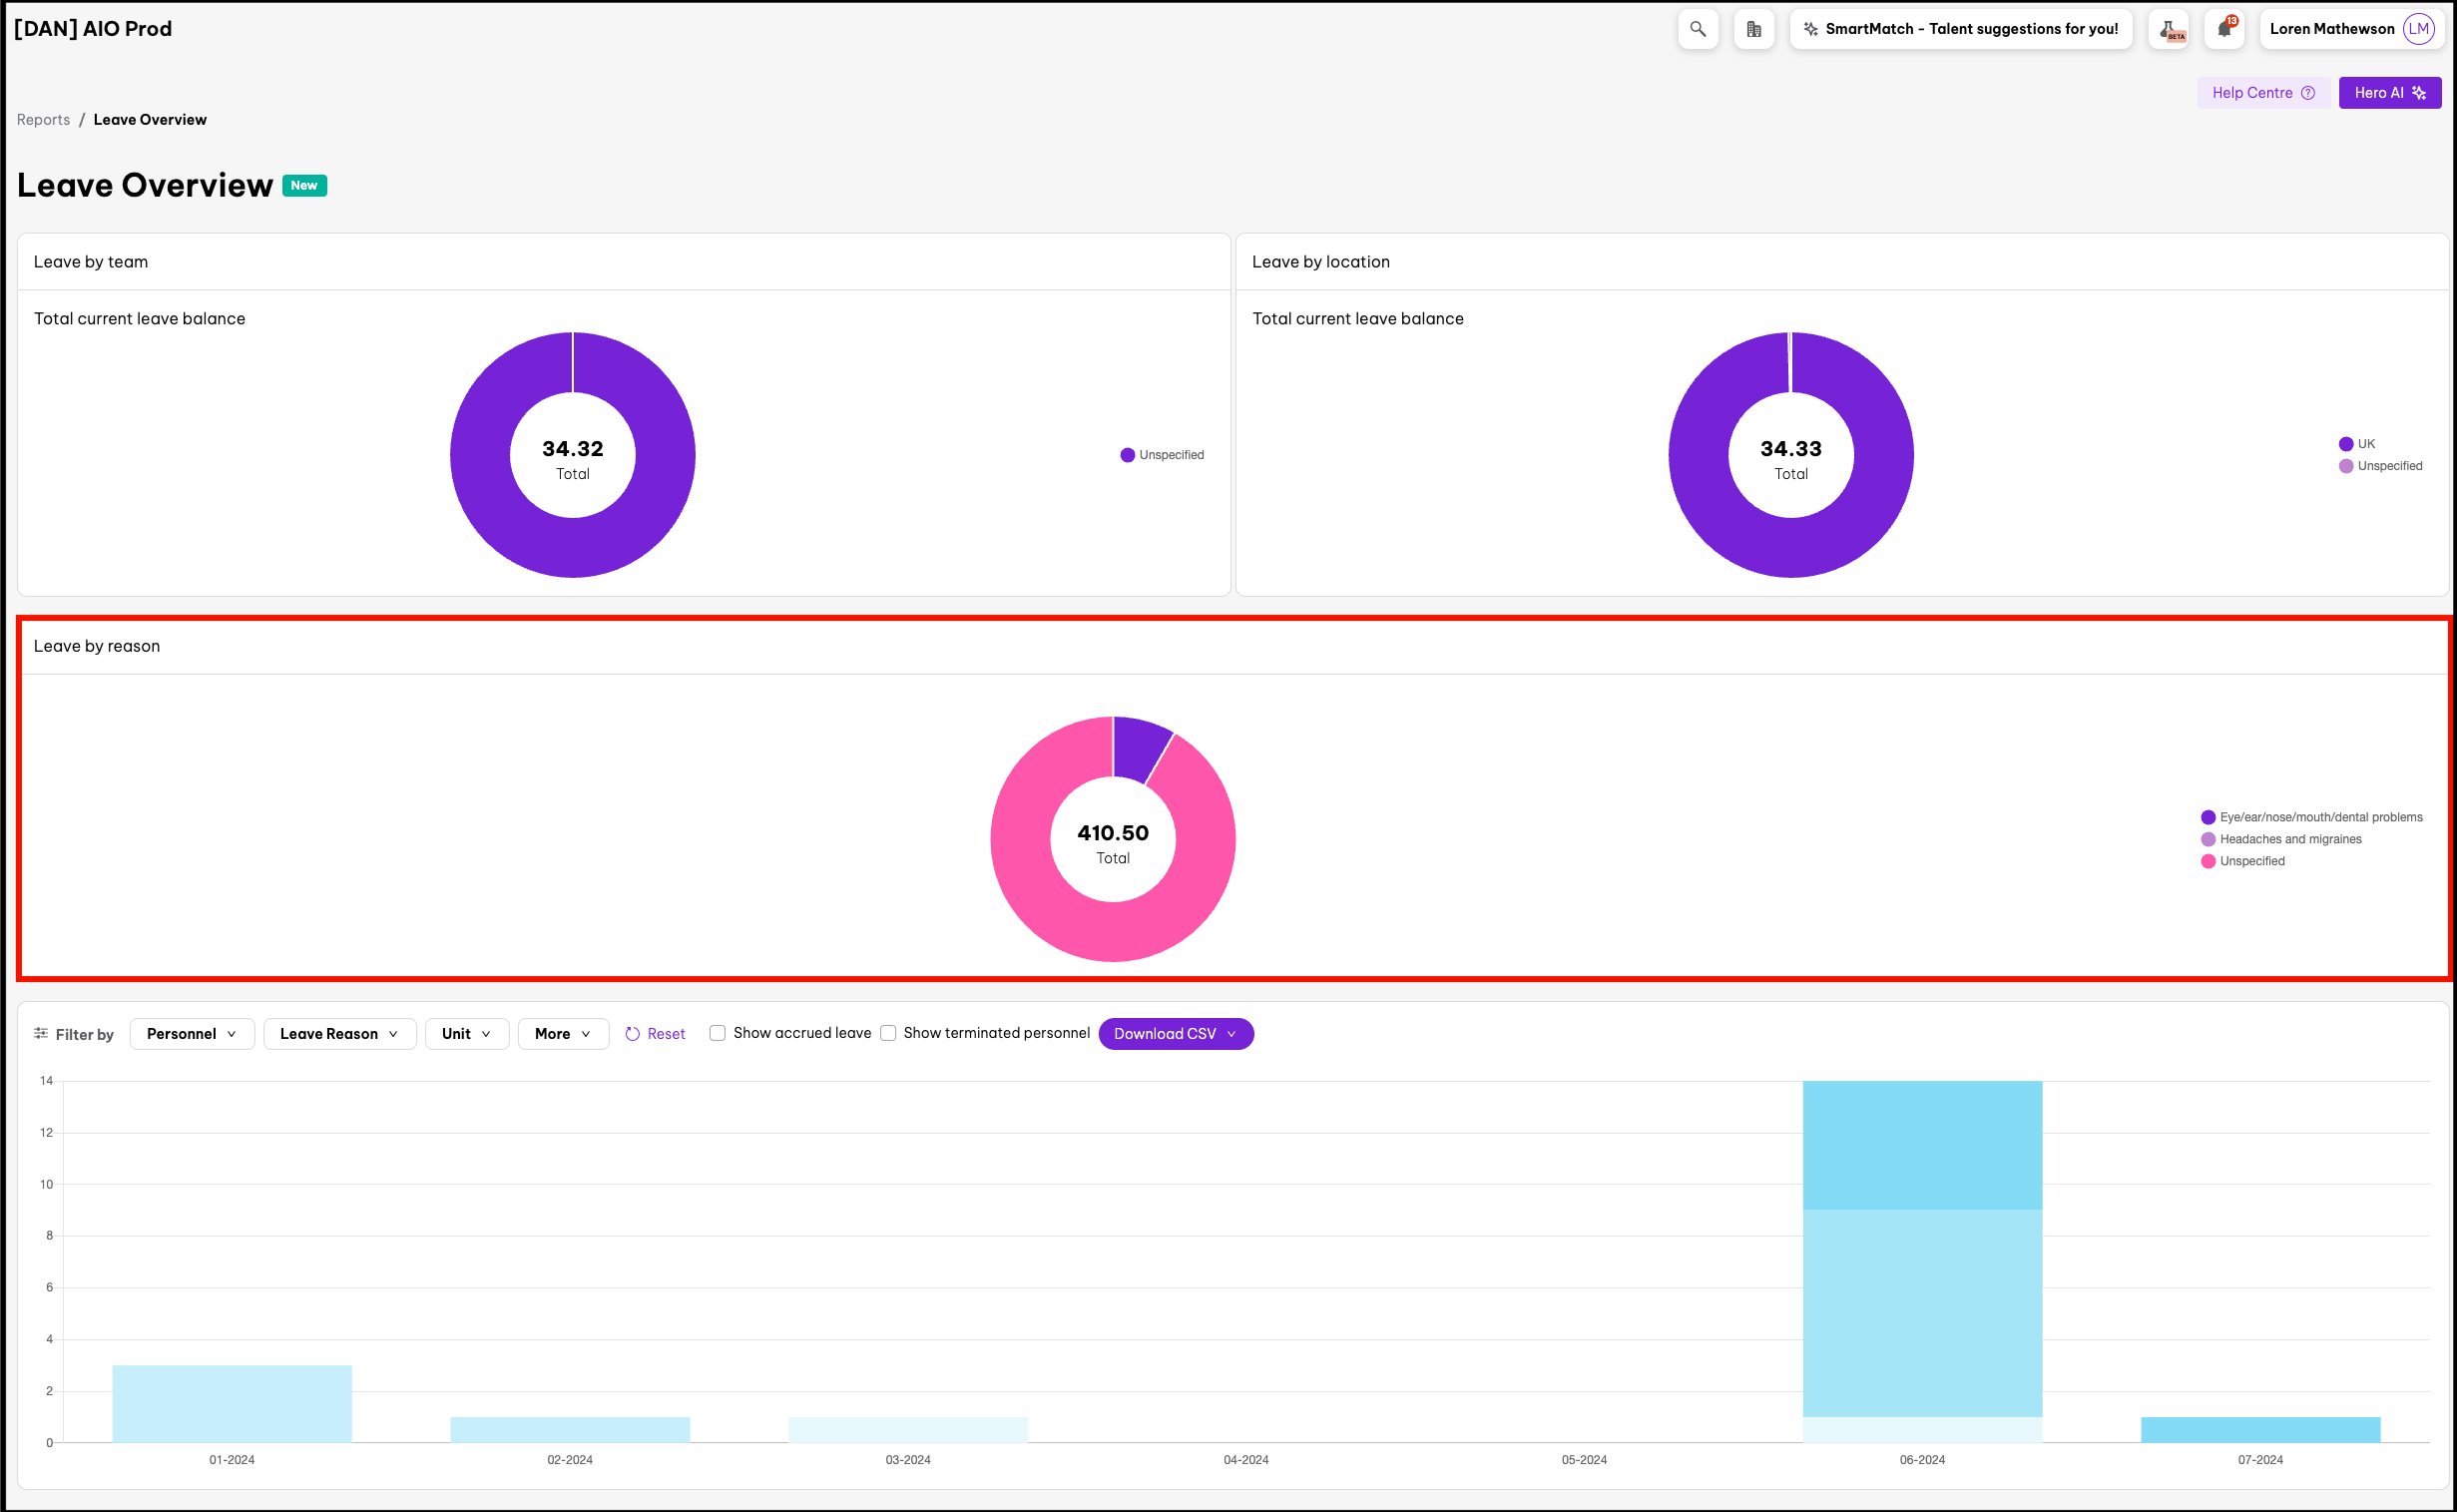Screen dimensions: 2457x1512
Task: Click the UK legend color dot
Action: pyautogui.click(x=2345, y=444)
